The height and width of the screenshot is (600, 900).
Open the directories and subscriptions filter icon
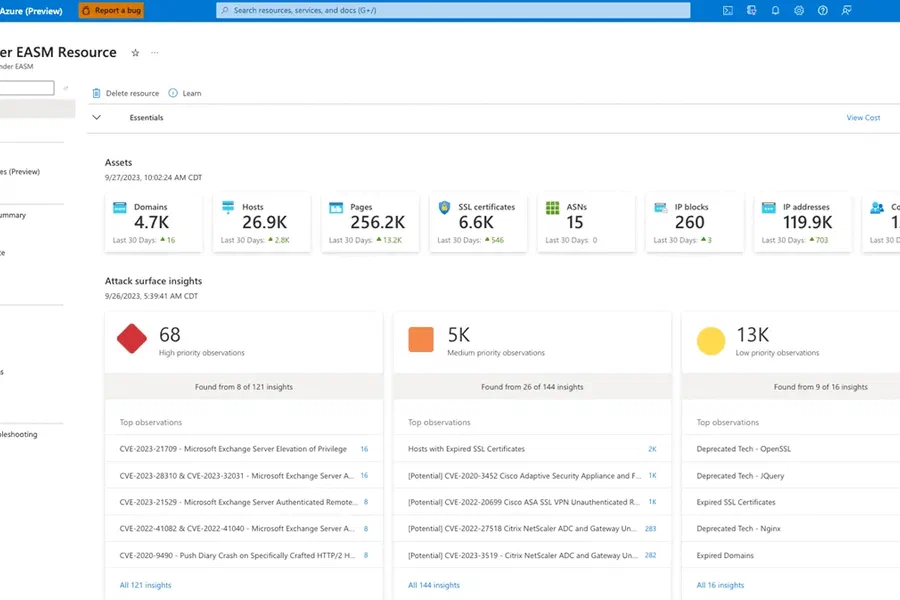pyautogui.click(x=751, y=10)
